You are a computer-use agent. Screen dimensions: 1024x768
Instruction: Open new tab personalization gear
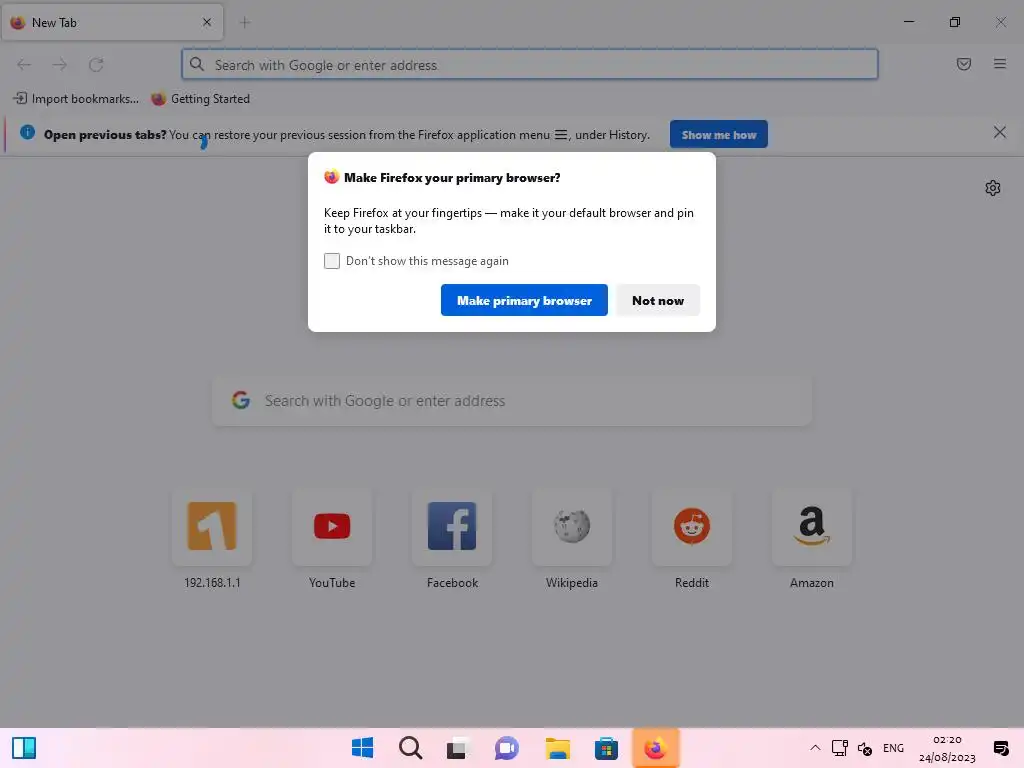[993, 188]
